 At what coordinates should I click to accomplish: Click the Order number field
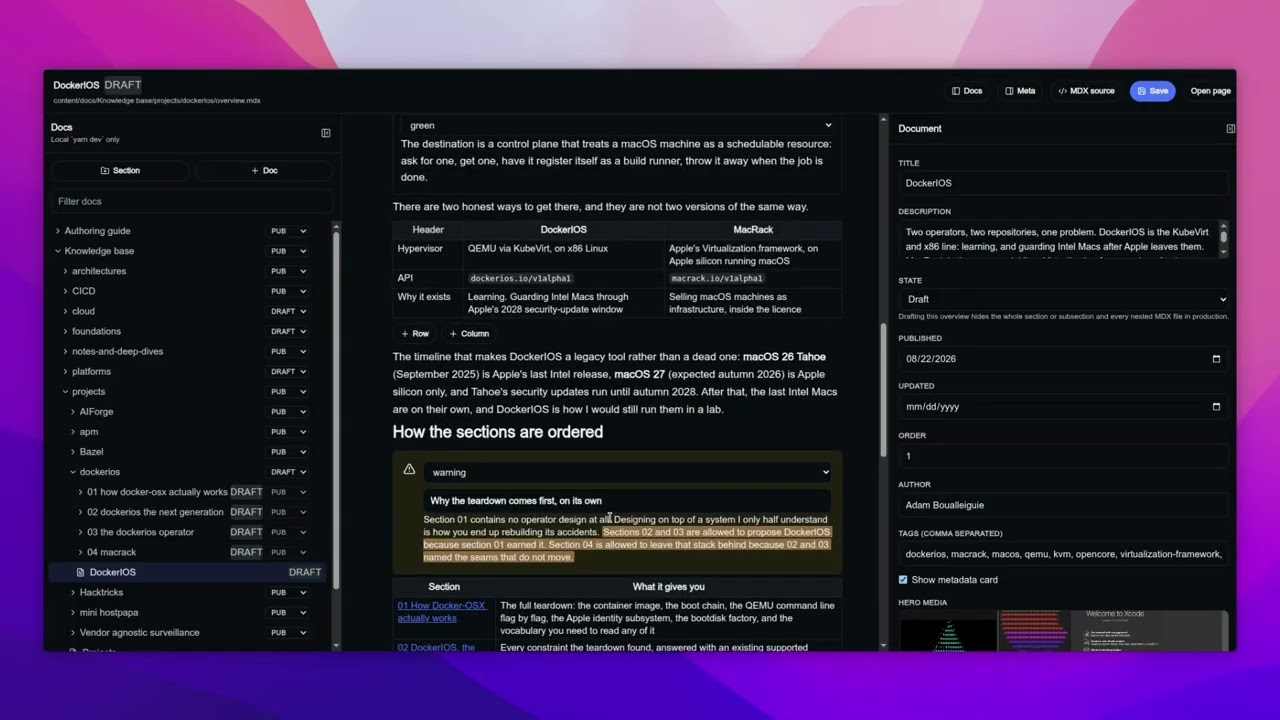click(1063, 456)
